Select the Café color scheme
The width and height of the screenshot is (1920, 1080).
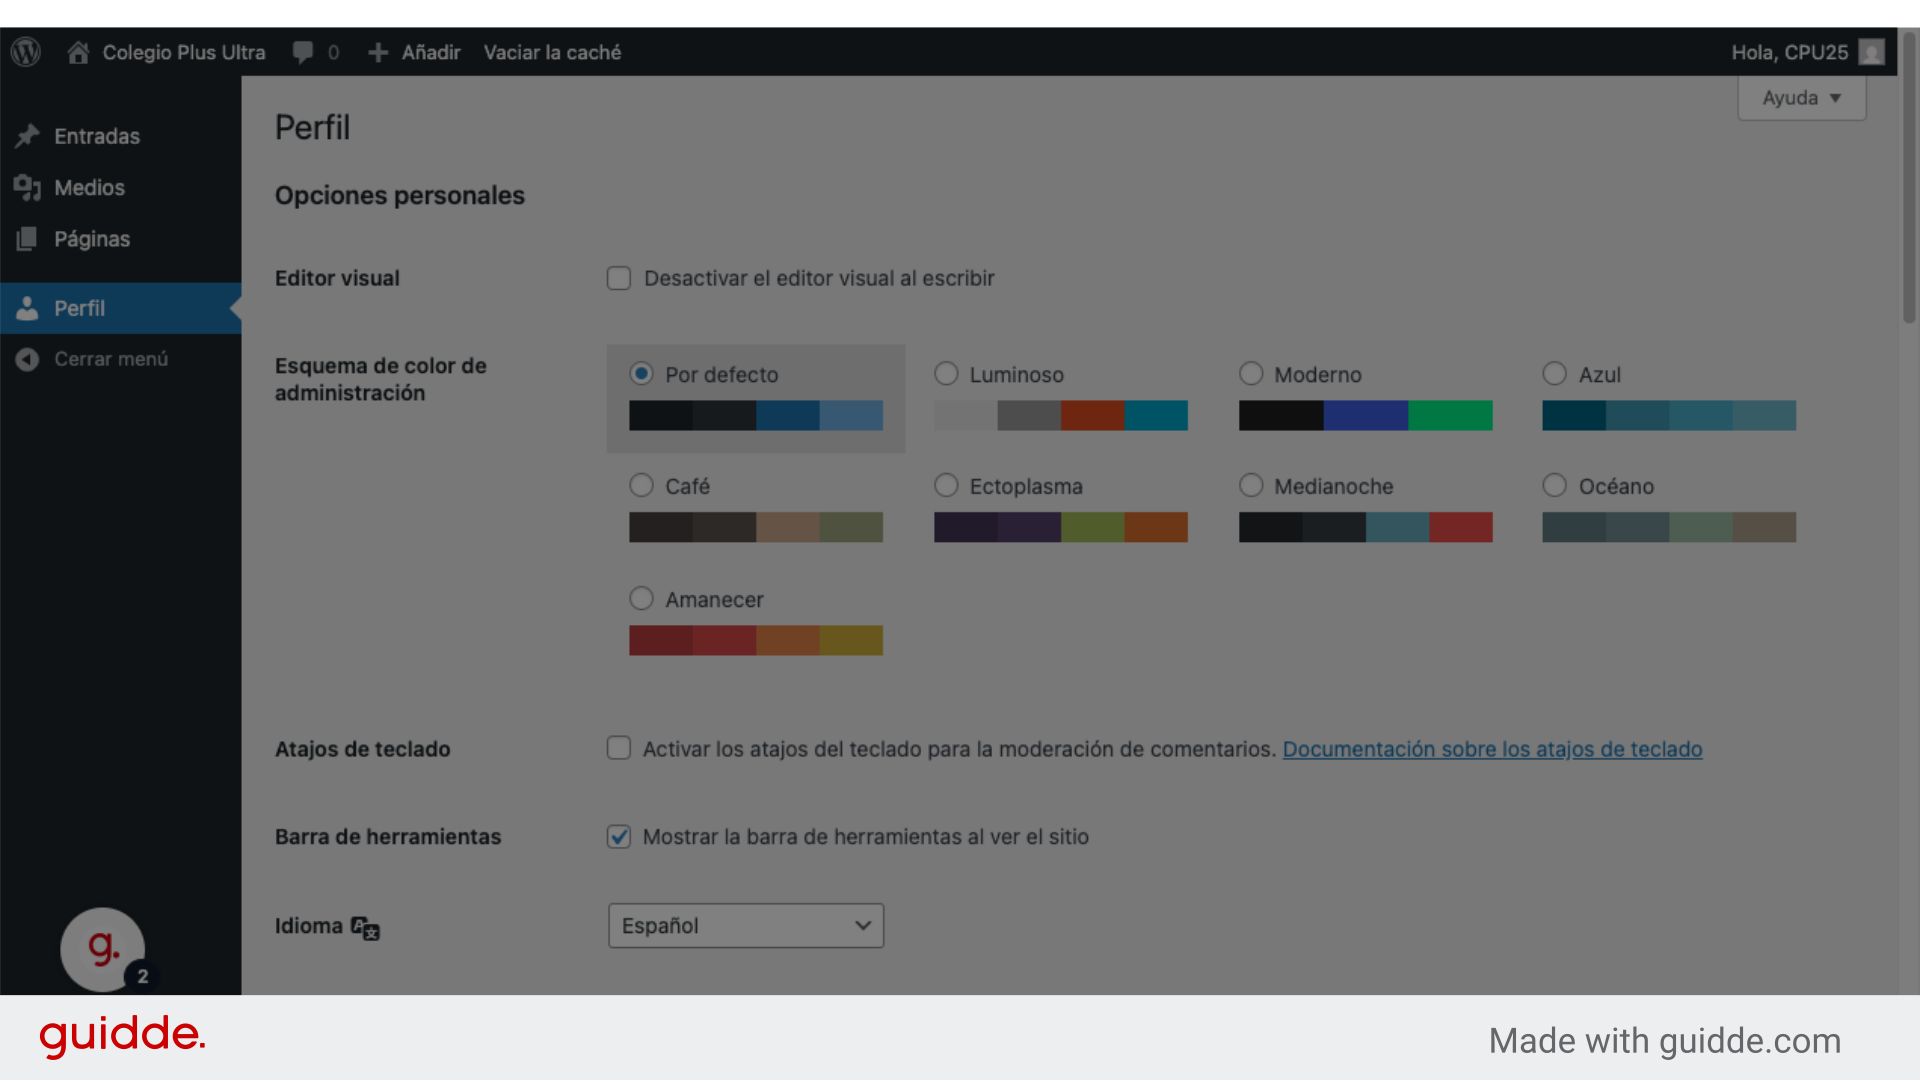(641, 485)
